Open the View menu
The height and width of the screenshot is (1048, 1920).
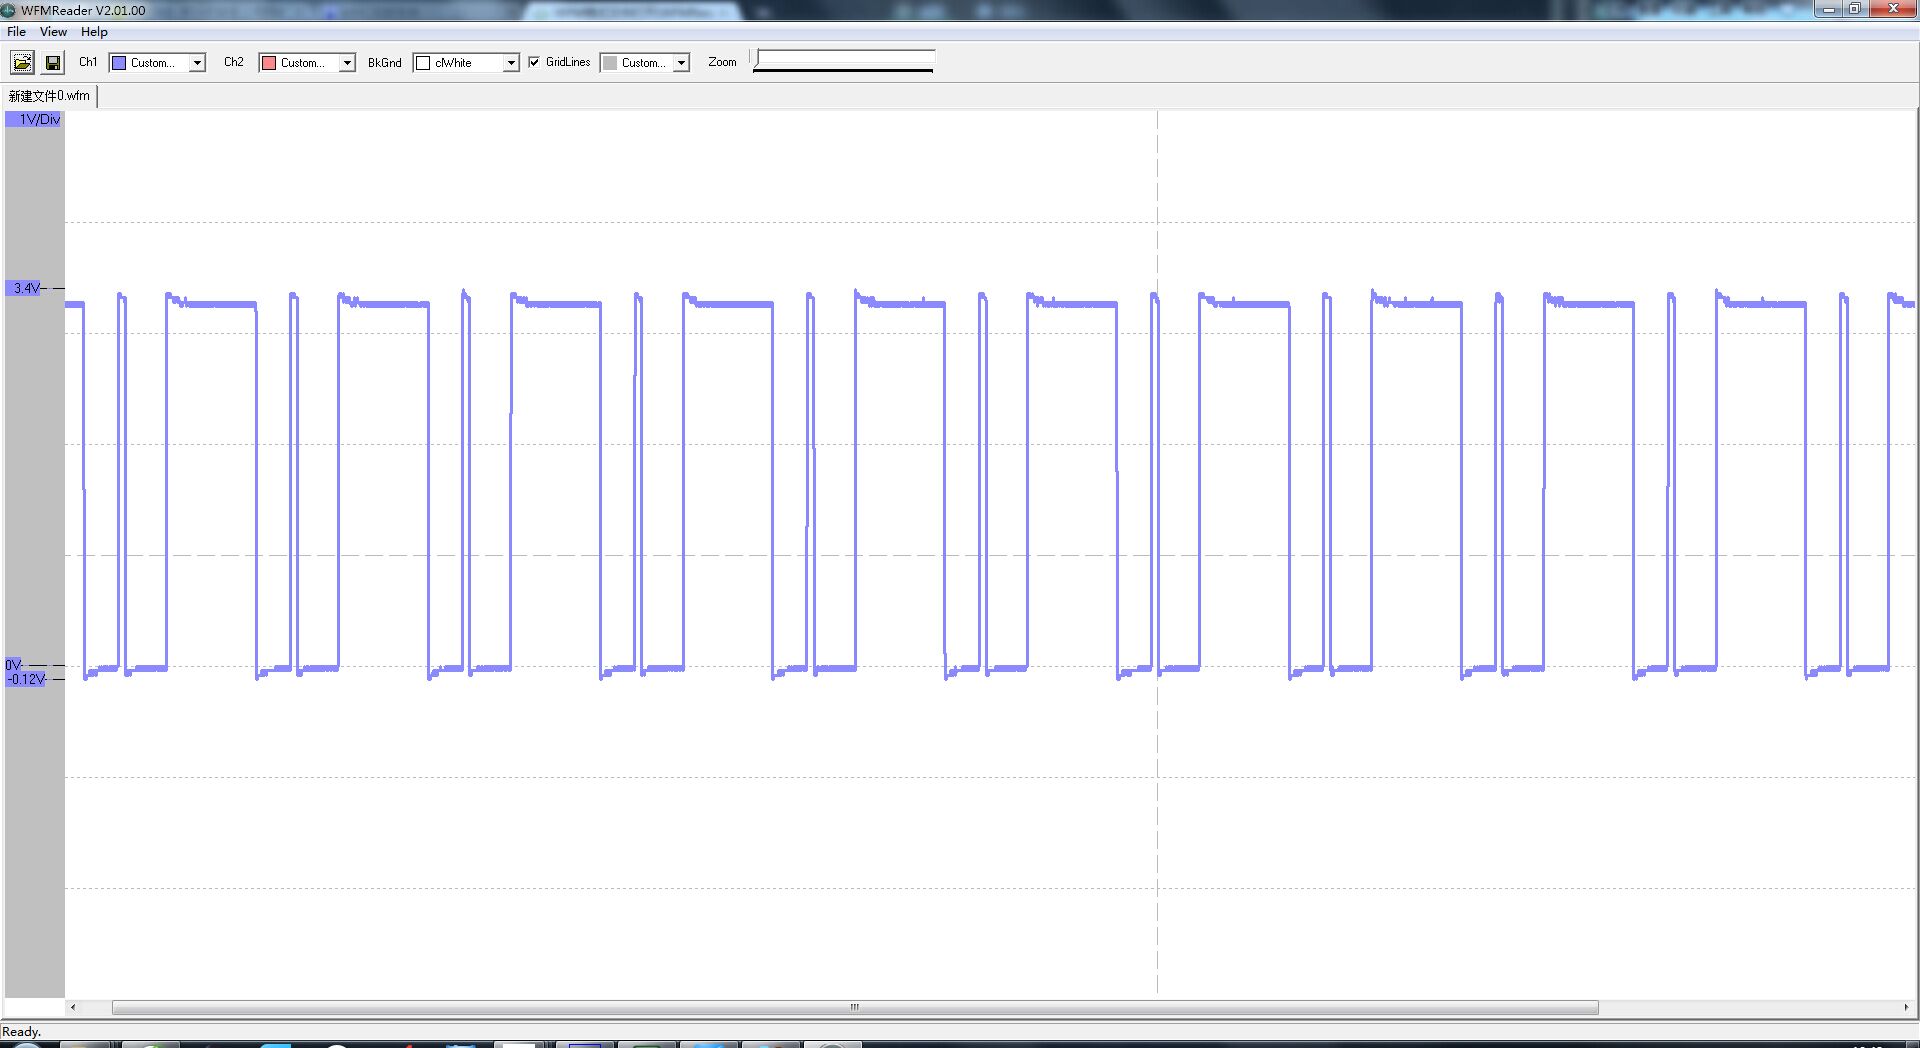53,32
